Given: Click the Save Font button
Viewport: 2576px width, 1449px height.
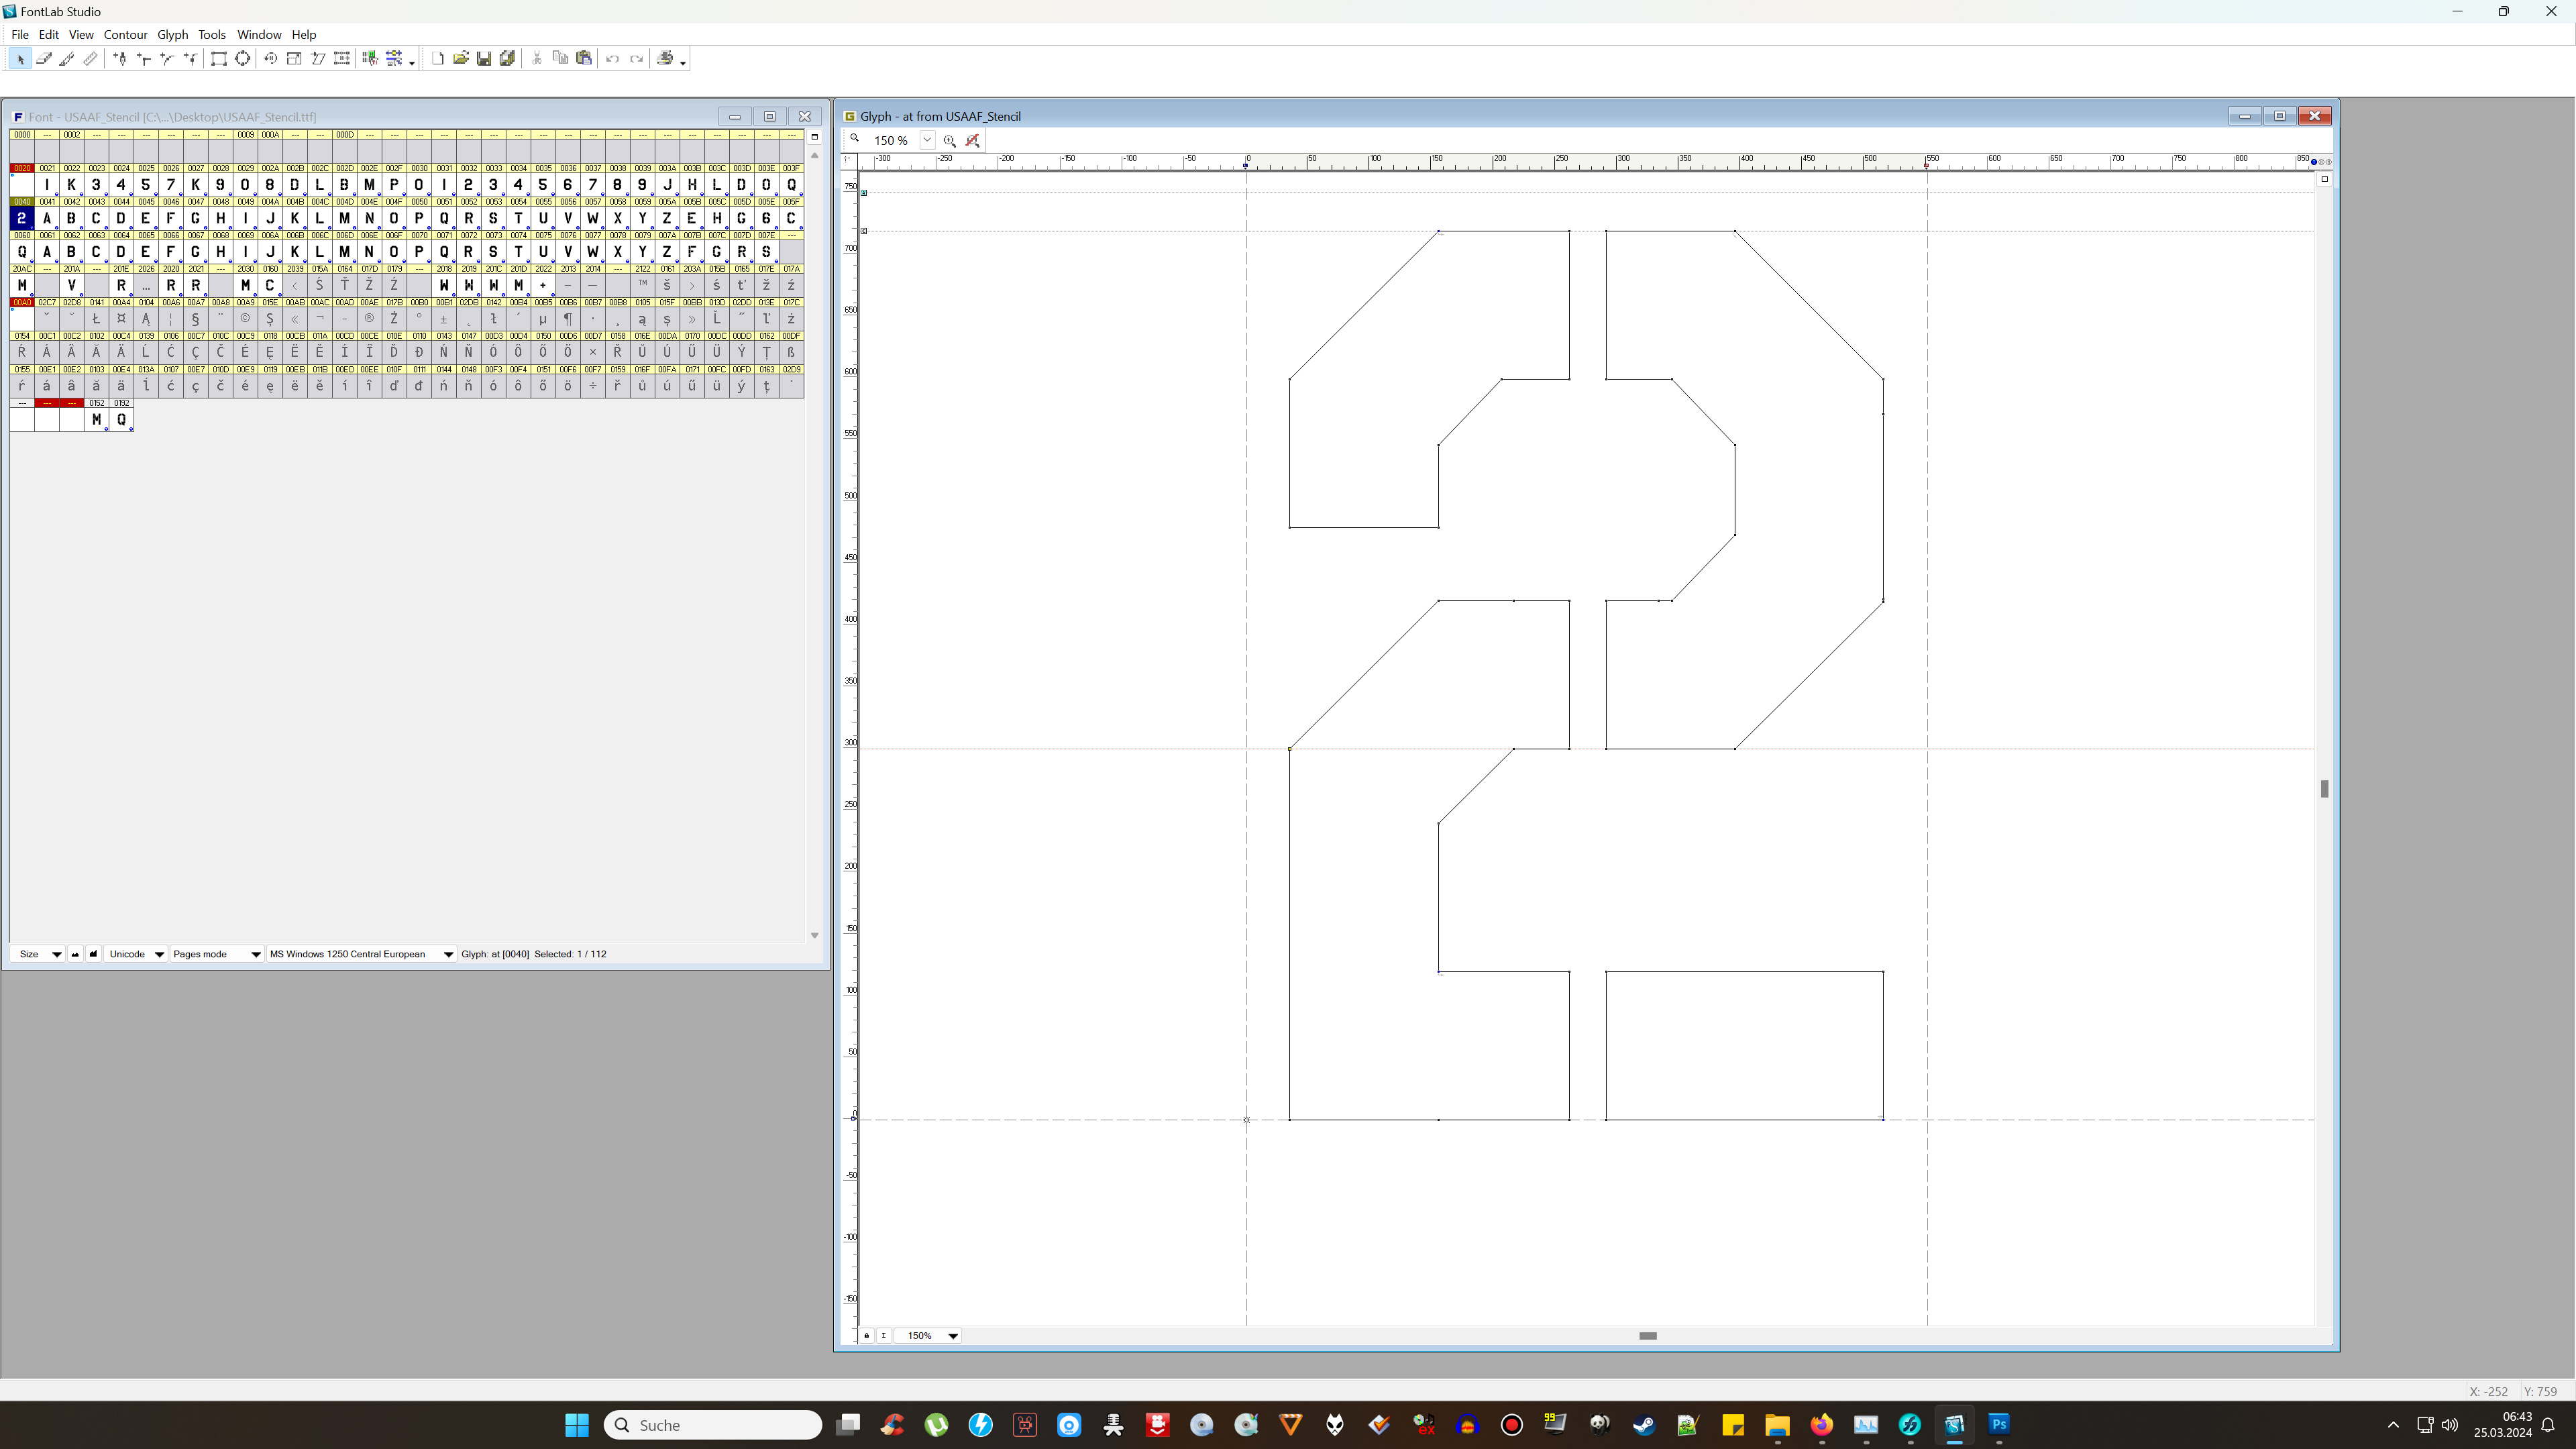Looking at the screenshot, I should tap(484, 59).
